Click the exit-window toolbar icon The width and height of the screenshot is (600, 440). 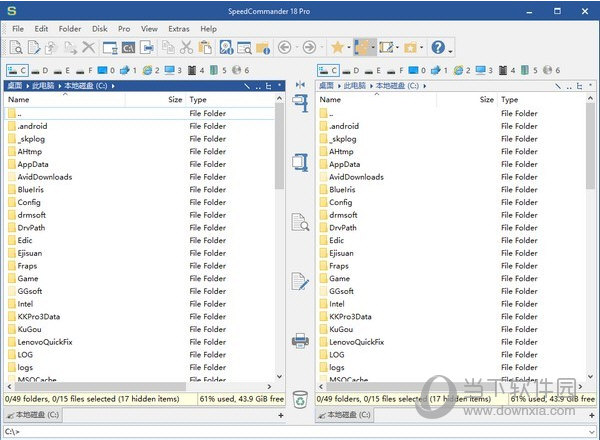(147, 47)
